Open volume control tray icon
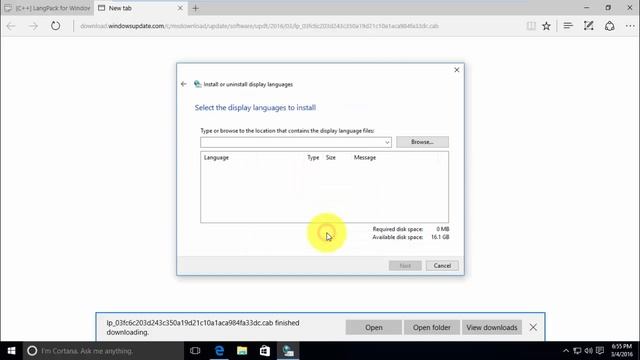This screenshot has height=360, width=640. tap(589, 351)
